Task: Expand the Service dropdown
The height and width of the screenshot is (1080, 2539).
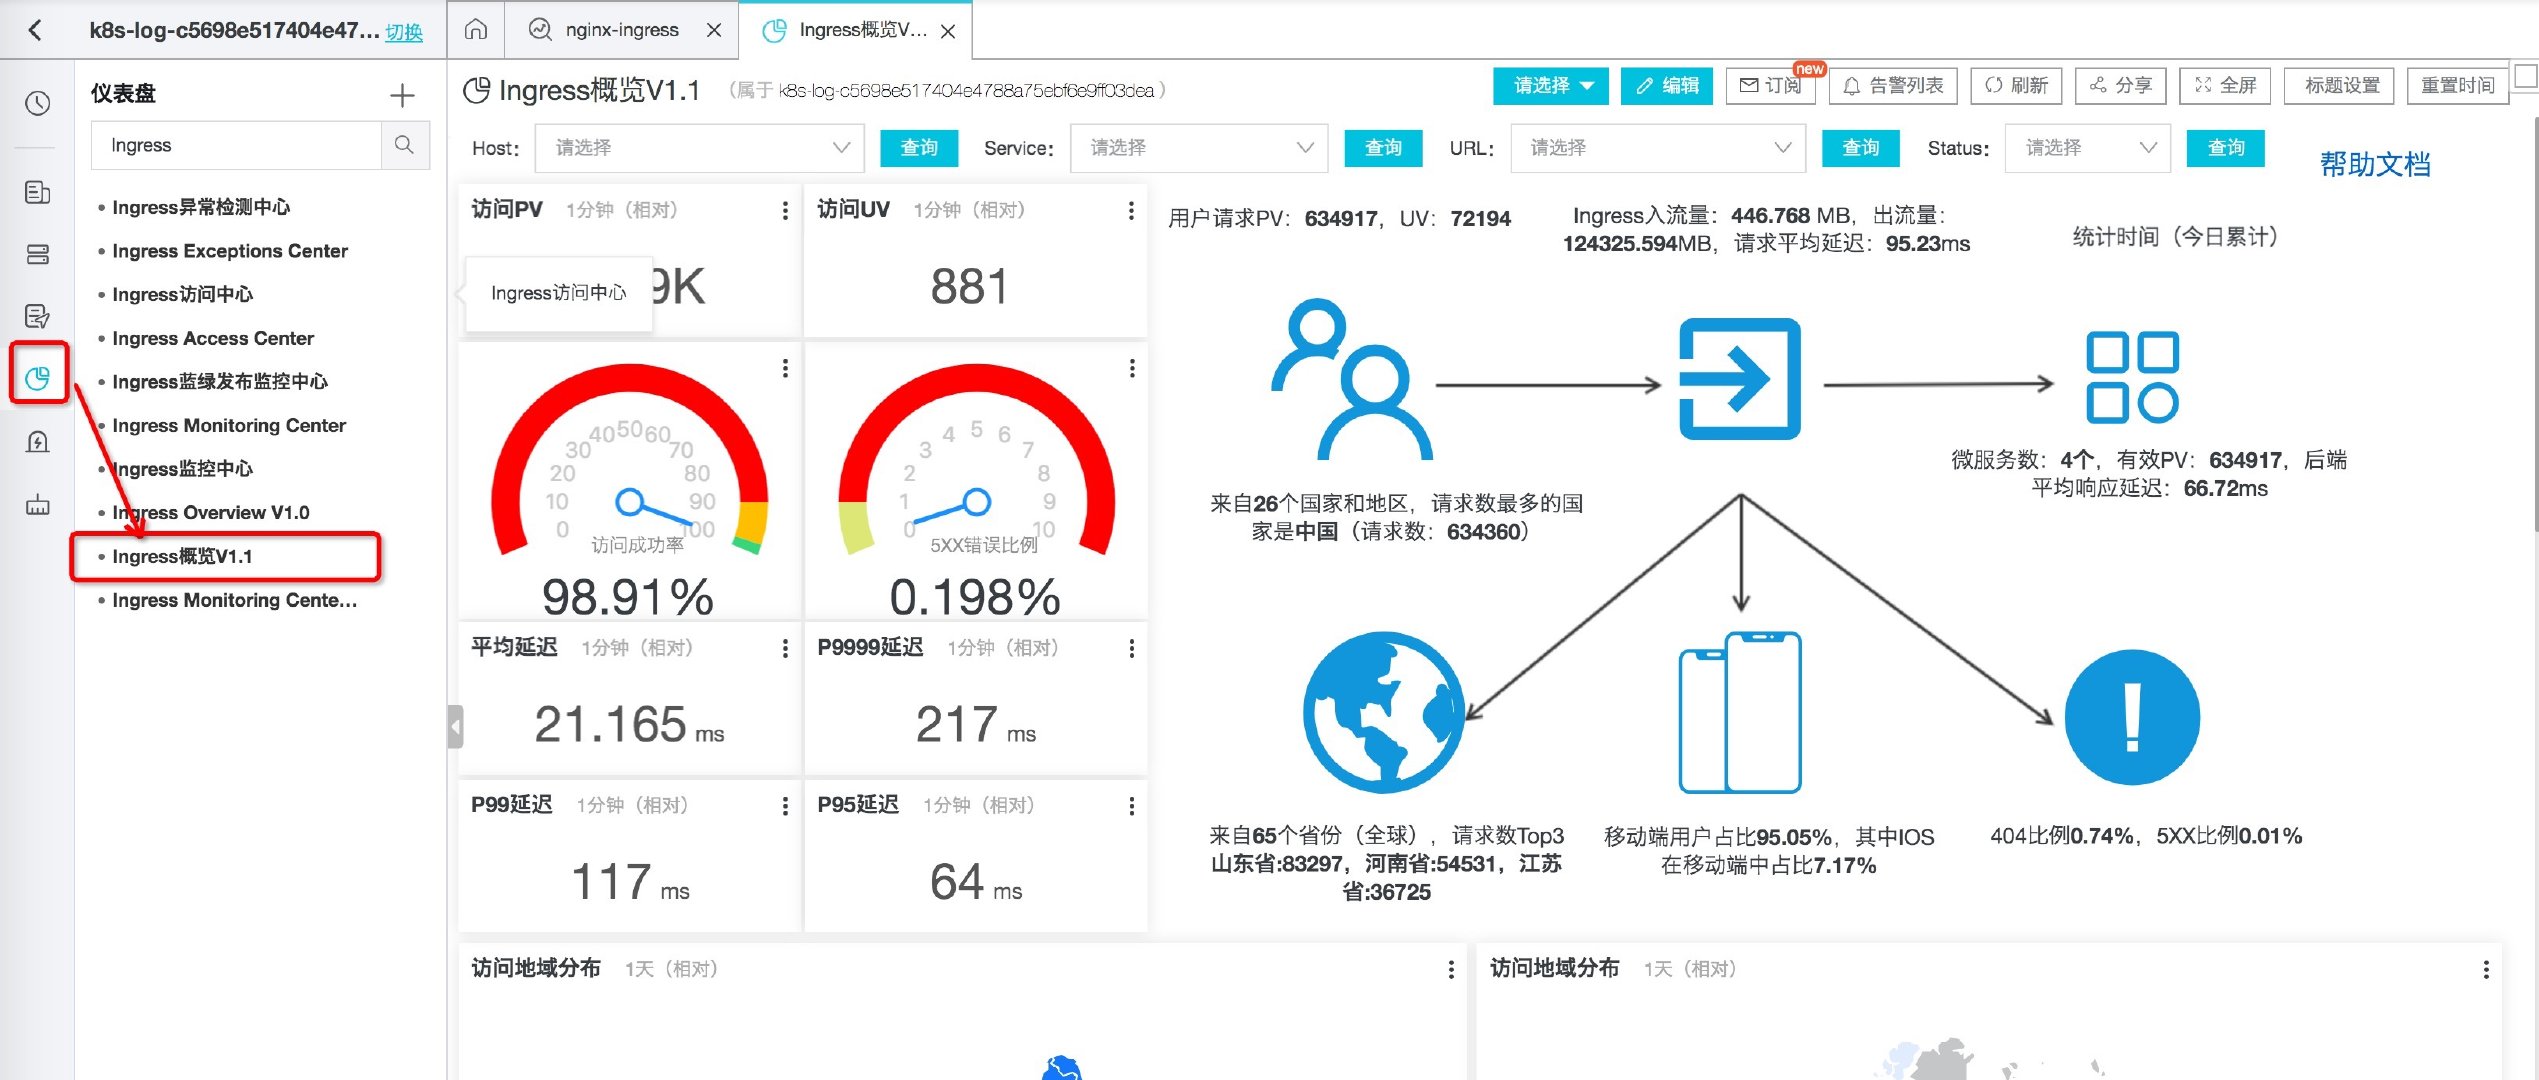Action: tap(1199, 148)
